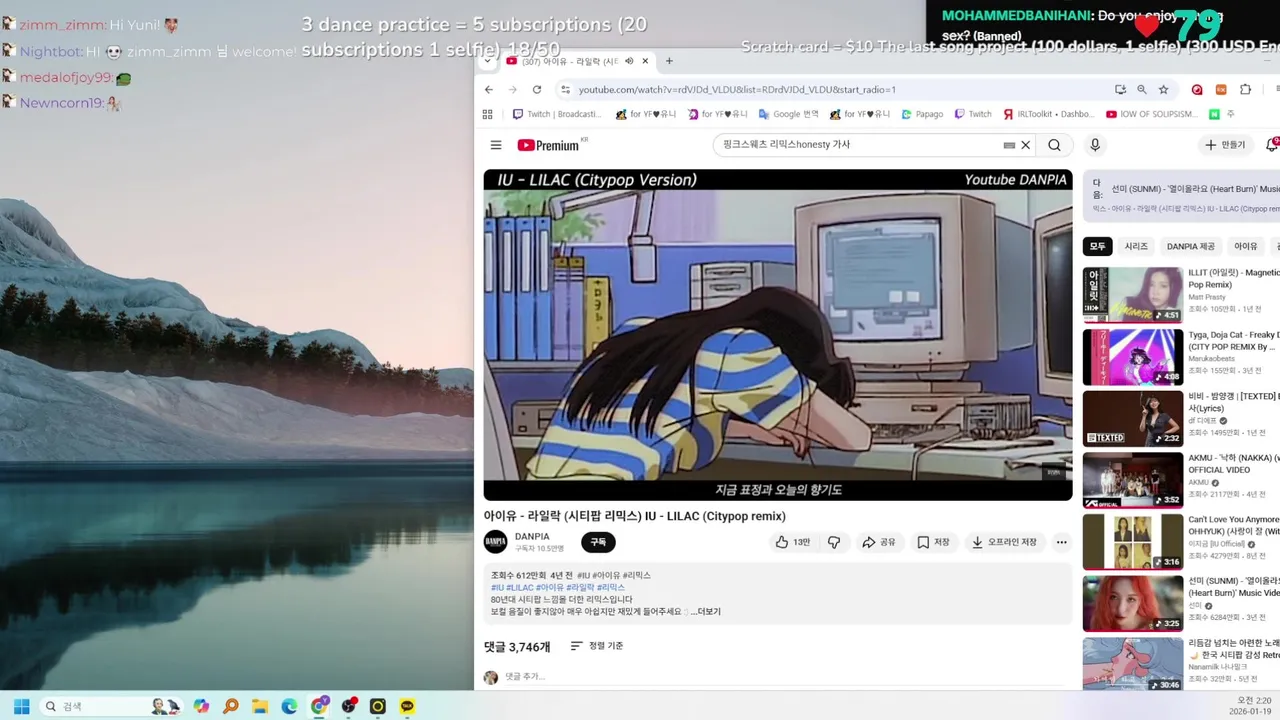Open Microsoft Edge from taskbar

pos(289,706)
